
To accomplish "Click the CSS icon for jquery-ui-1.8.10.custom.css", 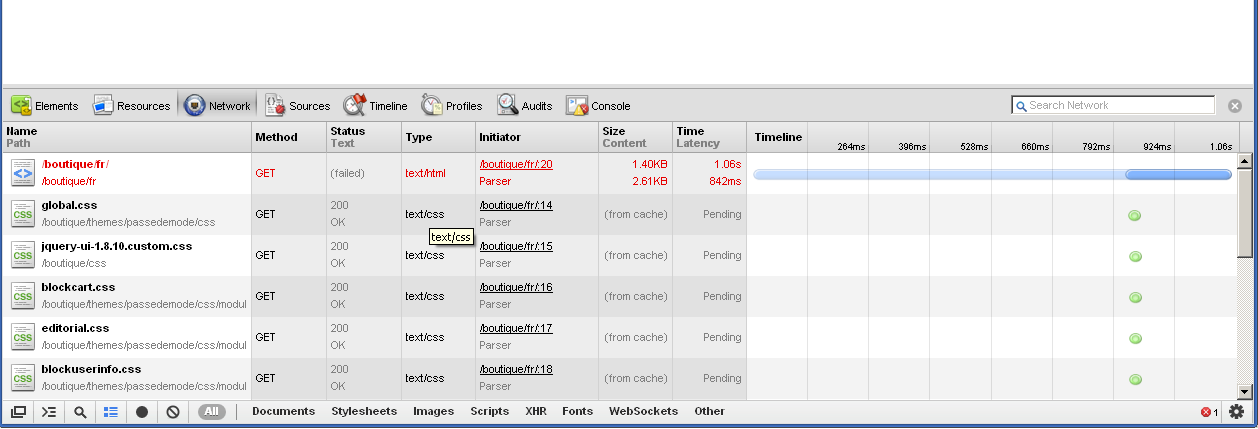I will click(22, 255).
